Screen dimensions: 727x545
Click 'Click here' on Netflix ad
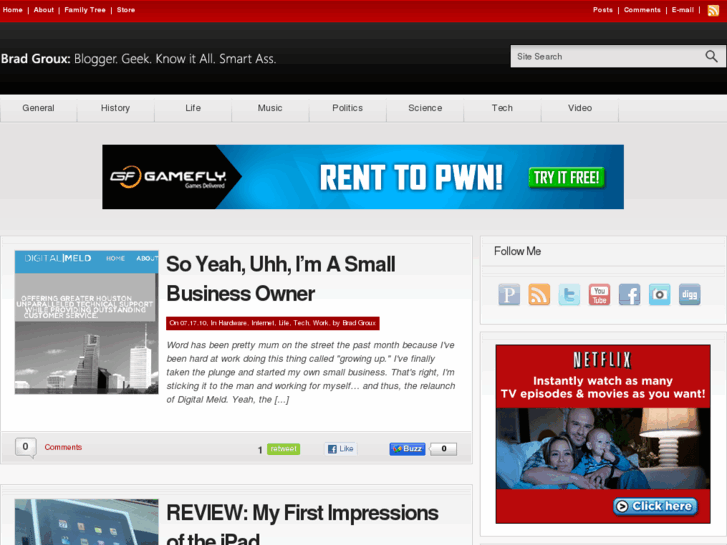pos(656,506)
